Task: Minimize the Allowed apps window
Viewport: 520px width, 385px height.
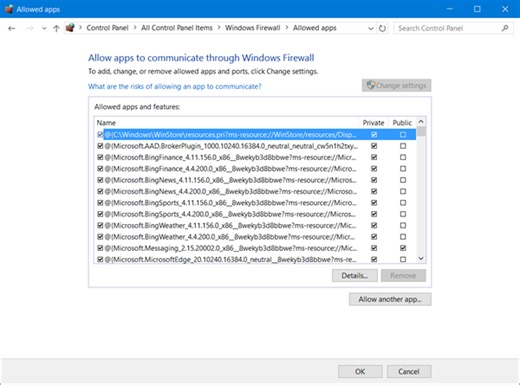Action: point(450,9)
